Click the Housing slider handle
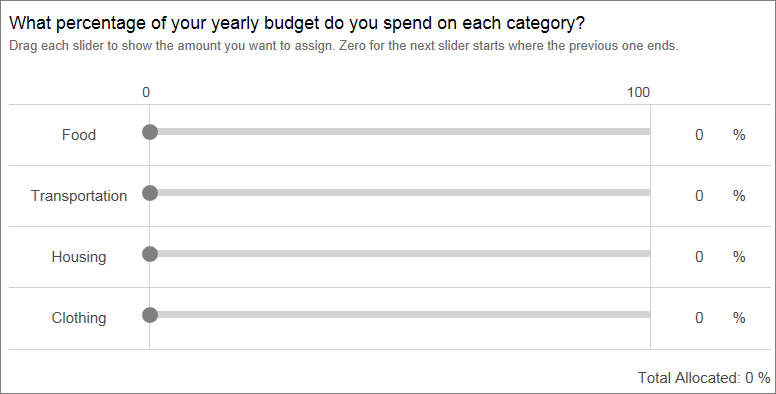This screenshot has height=394, width=776. (150, 254)
